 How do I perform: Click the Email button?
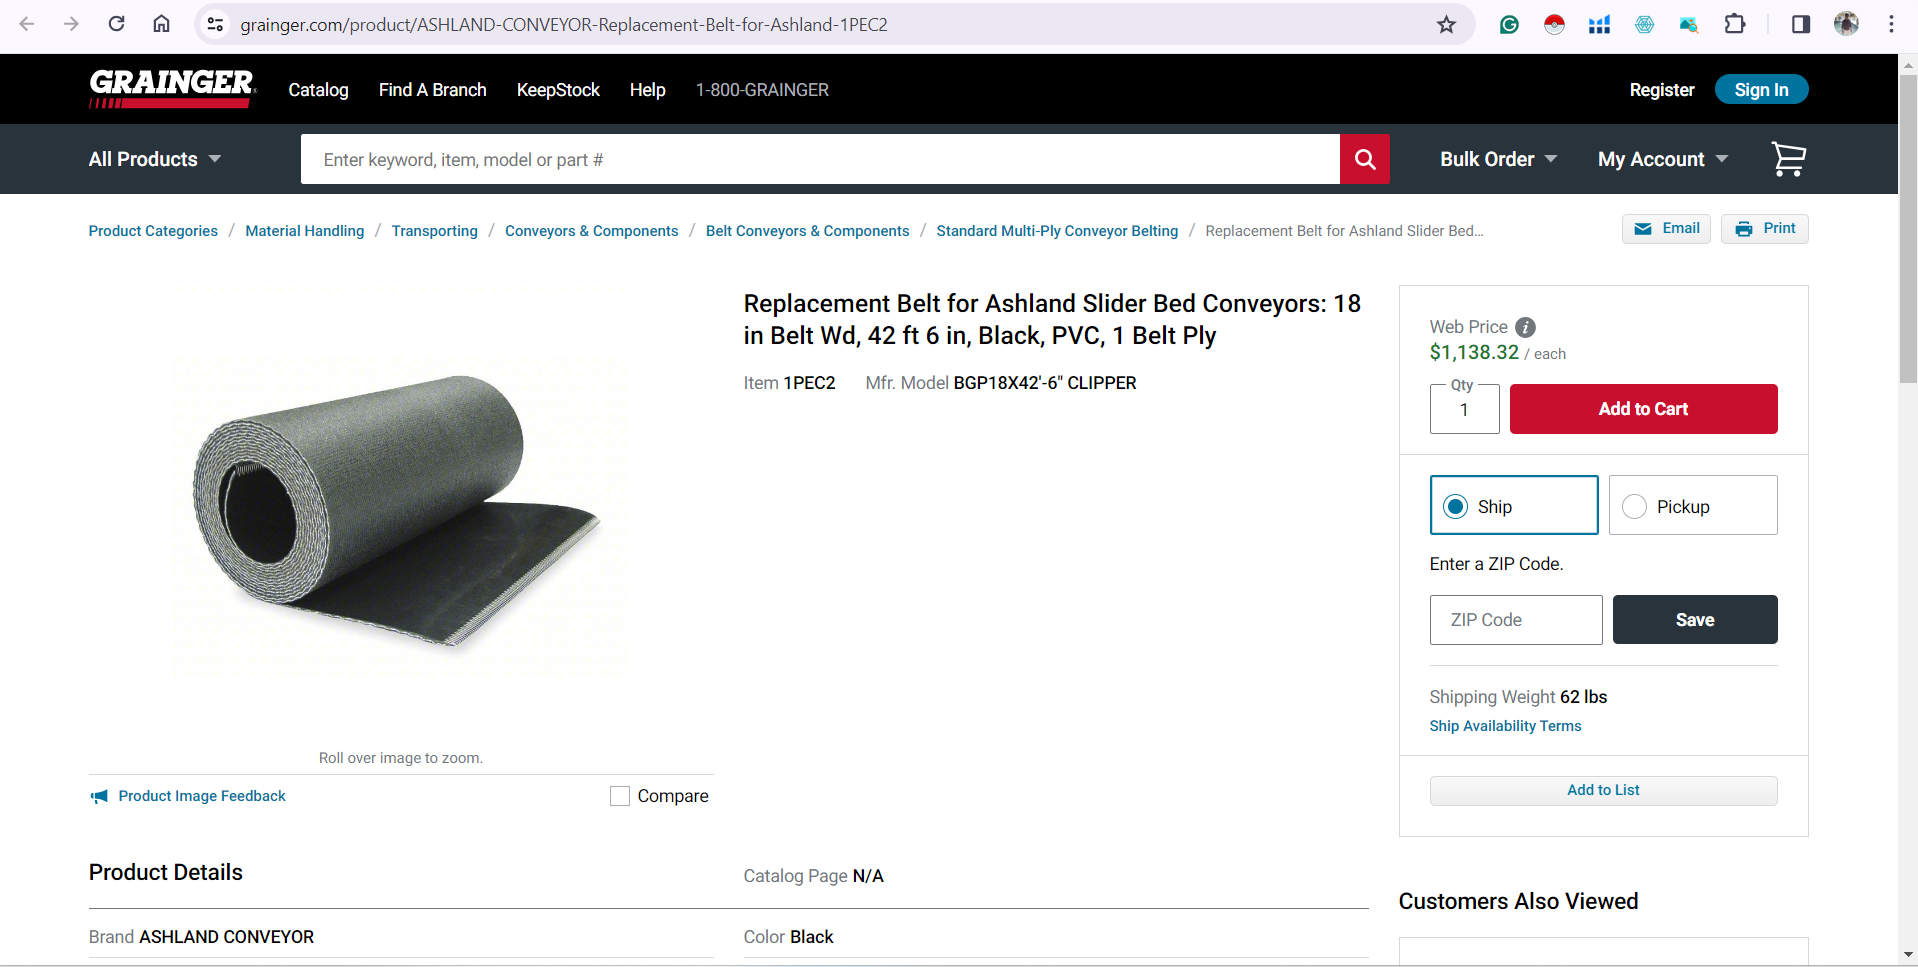[1666, 229]
